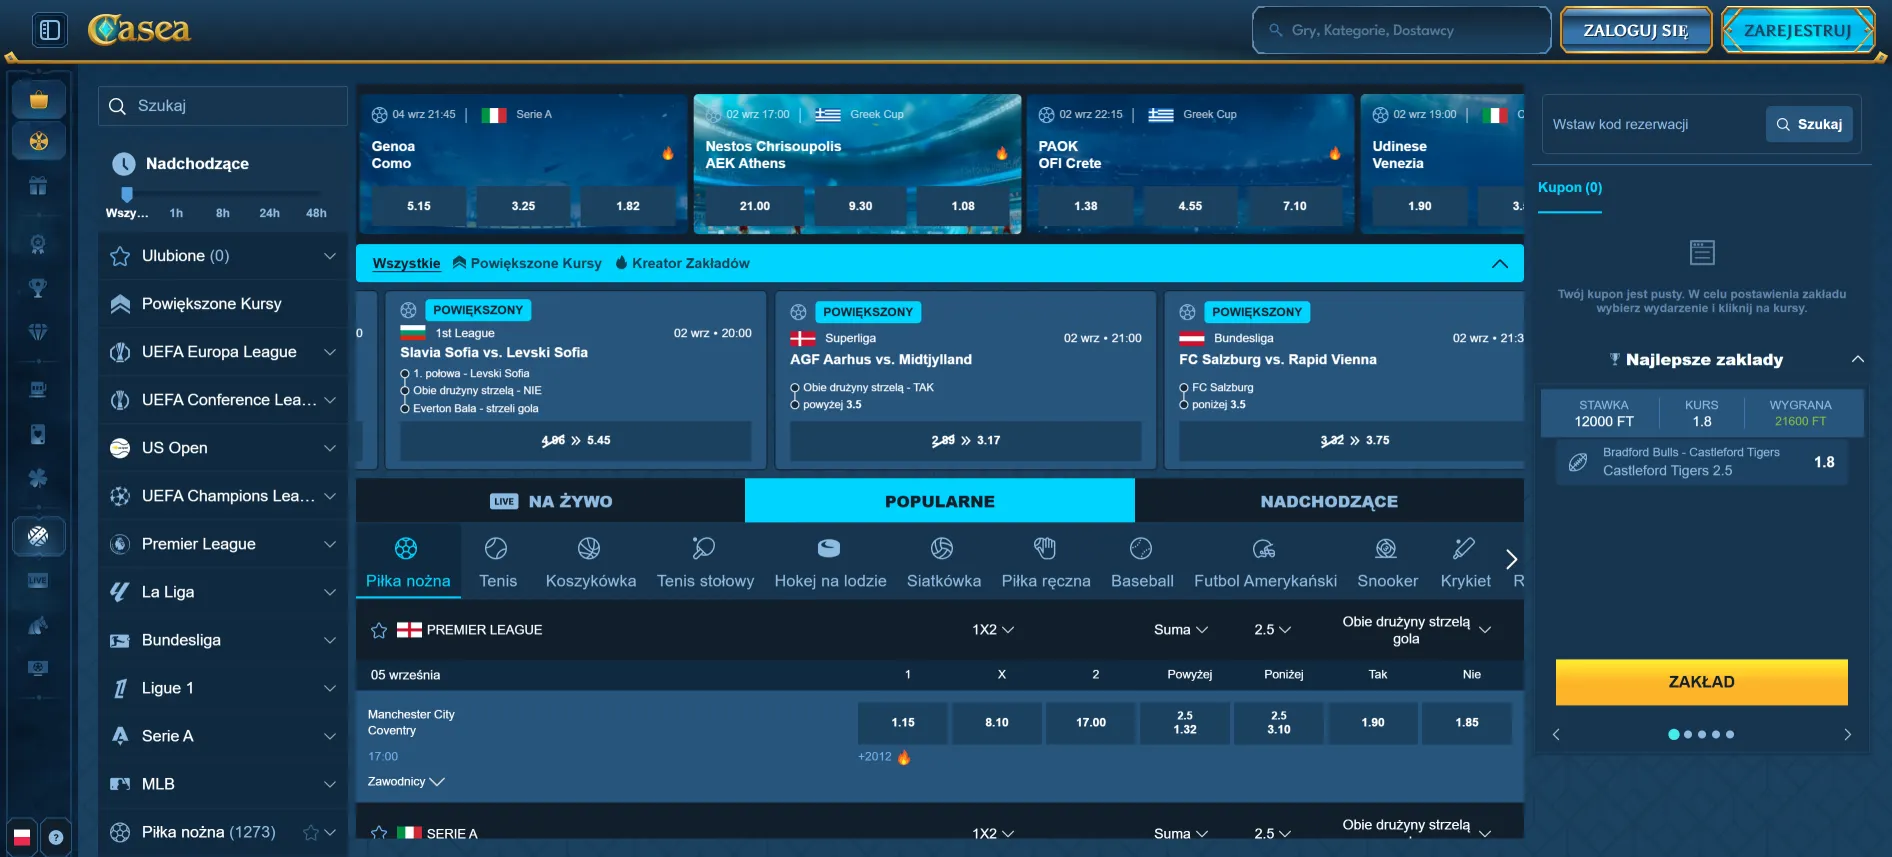This screenshot has width=1892, height=857.
Task: Select the Wszystkie filter tab
Action: (x=406, y=263)
